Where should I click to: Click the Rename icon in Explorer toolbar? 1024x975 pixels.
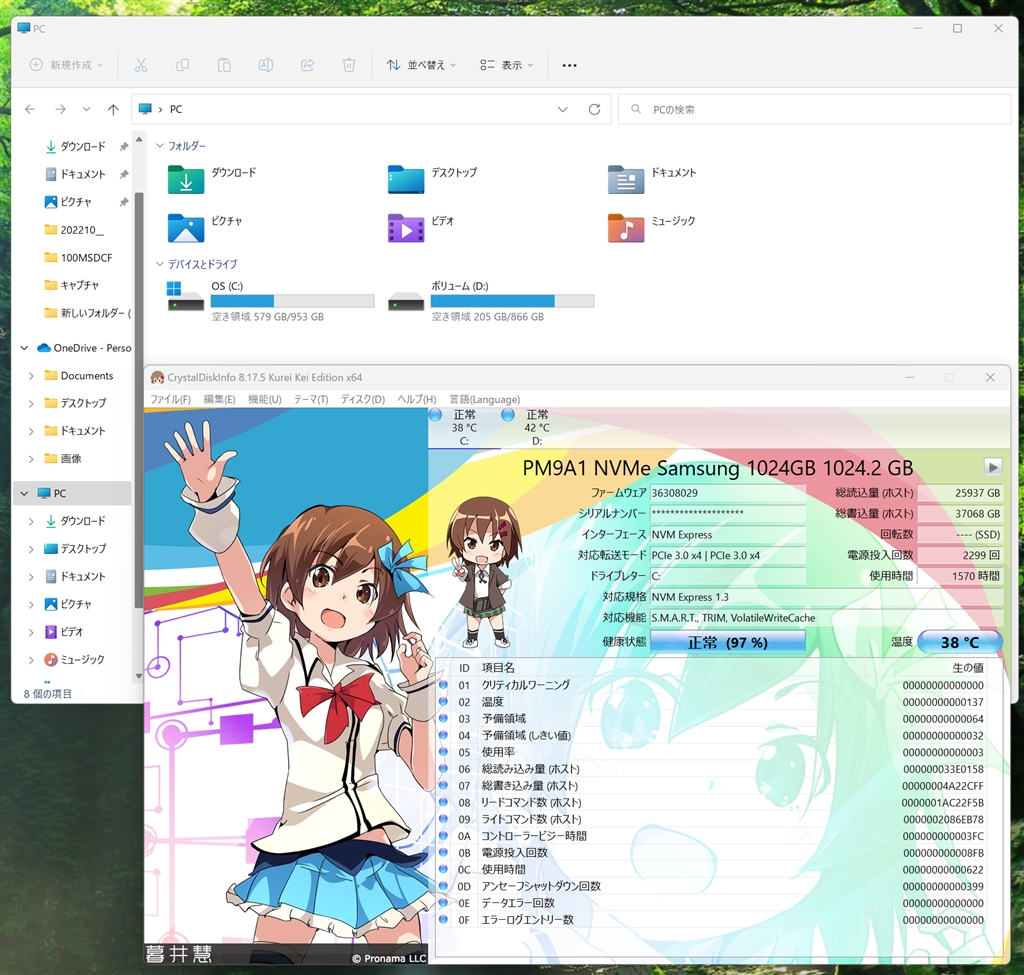coord(266,65)
